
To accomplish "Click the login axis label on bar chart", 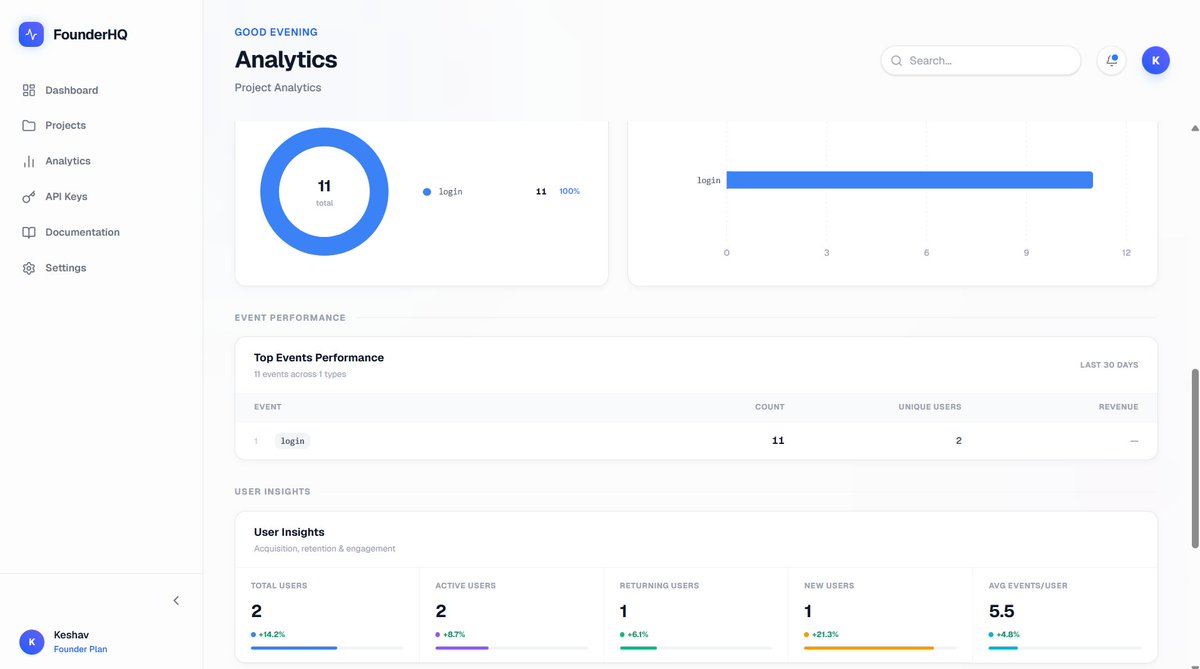I will (x=709, y=180).
